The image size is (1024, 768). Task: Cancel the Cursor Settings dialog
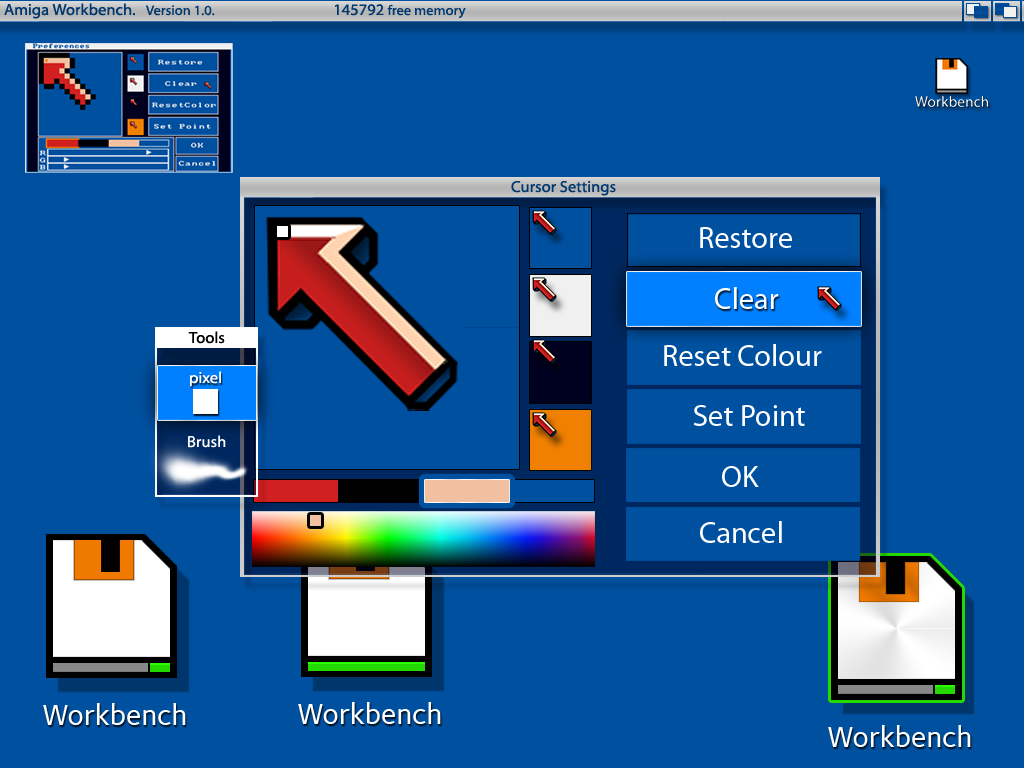click(x=743, y=533)
